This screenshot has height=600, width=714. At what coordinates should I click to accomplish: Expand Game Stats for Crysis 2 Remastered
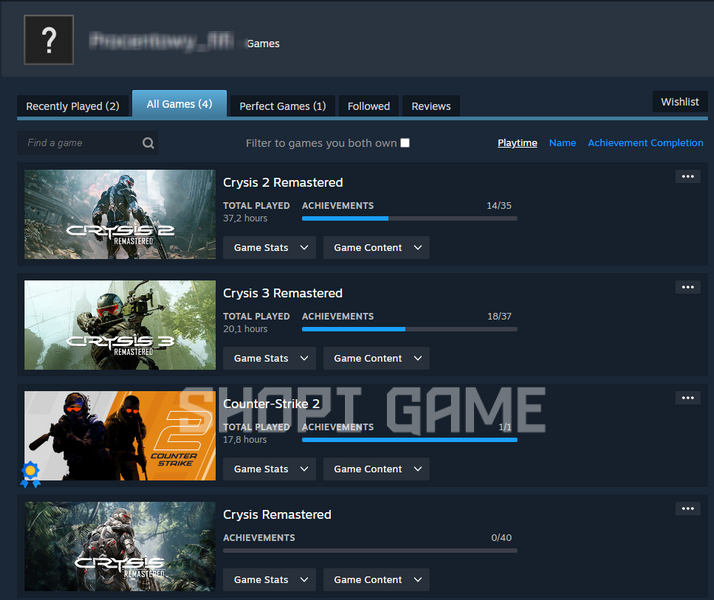[x=270, y=248]
